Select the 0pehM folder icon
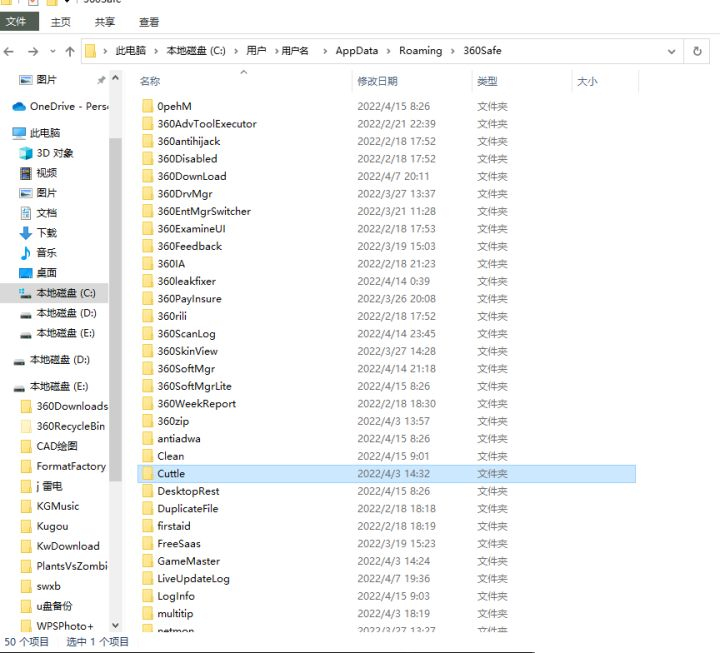The width and height of the screenshot is (720, 653). (147, 107)
